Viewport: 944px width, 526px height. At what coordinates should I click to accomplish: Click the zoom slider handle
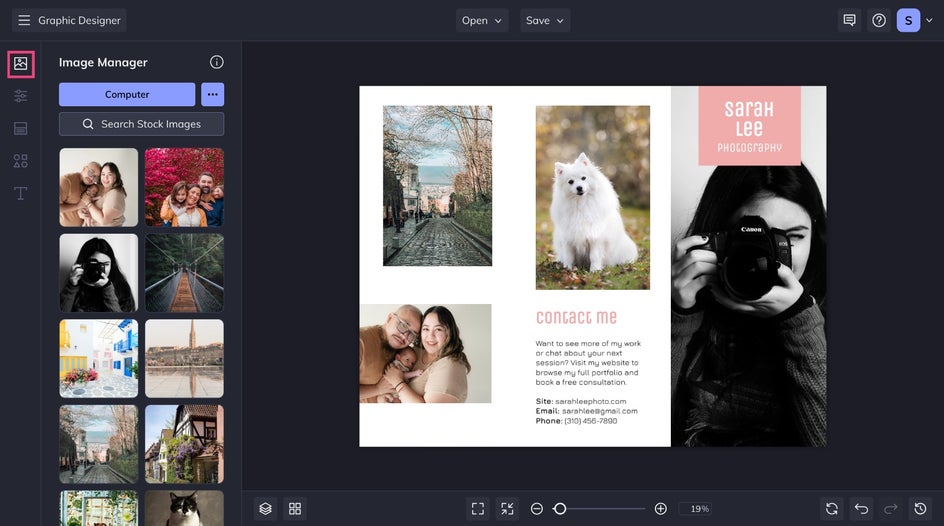[x=560, y=509]
